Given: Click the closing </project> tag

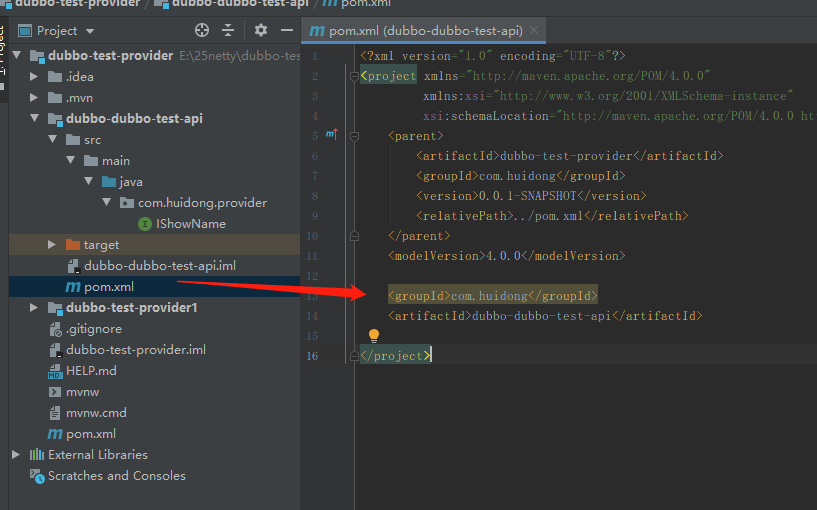Looking at the screenshot, I should click(x=395, y=356).
